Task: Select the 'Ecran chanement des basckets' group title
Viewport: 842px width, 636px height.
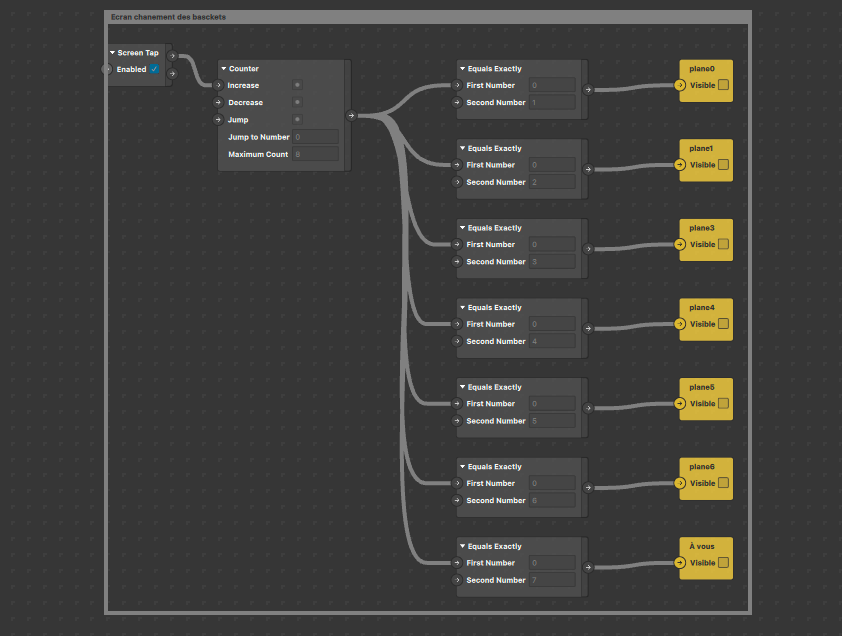Action: point(168,17)
